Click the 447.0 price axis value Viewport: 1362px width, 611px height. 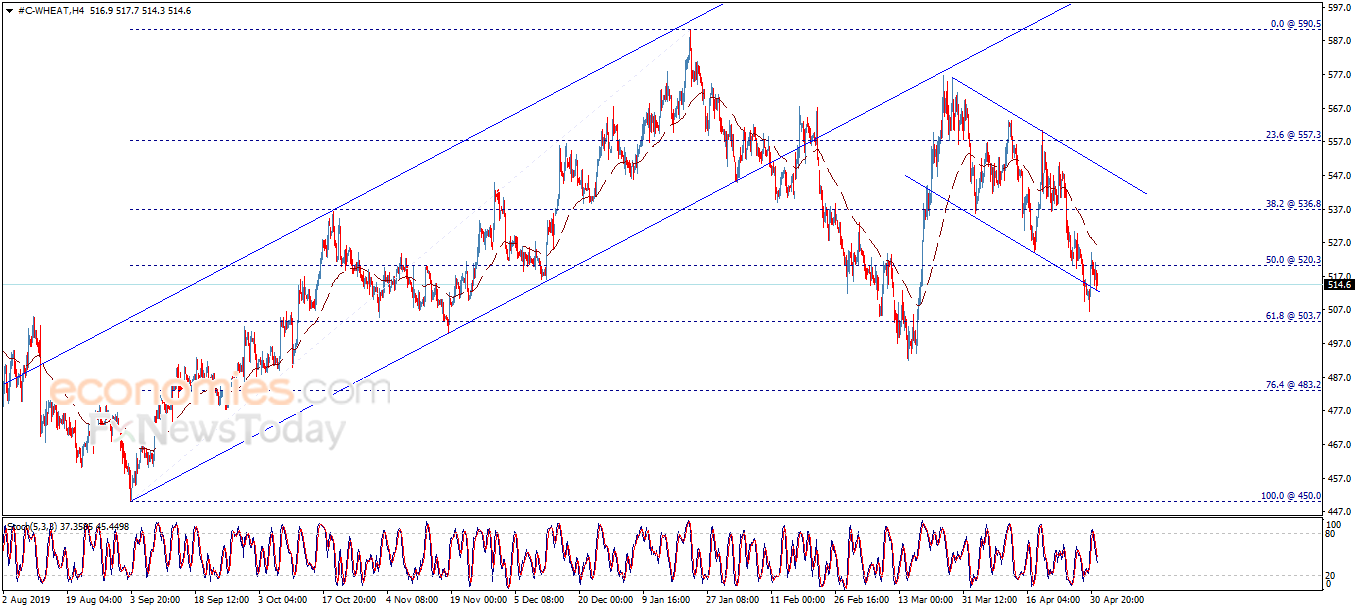click(1342, 512)
